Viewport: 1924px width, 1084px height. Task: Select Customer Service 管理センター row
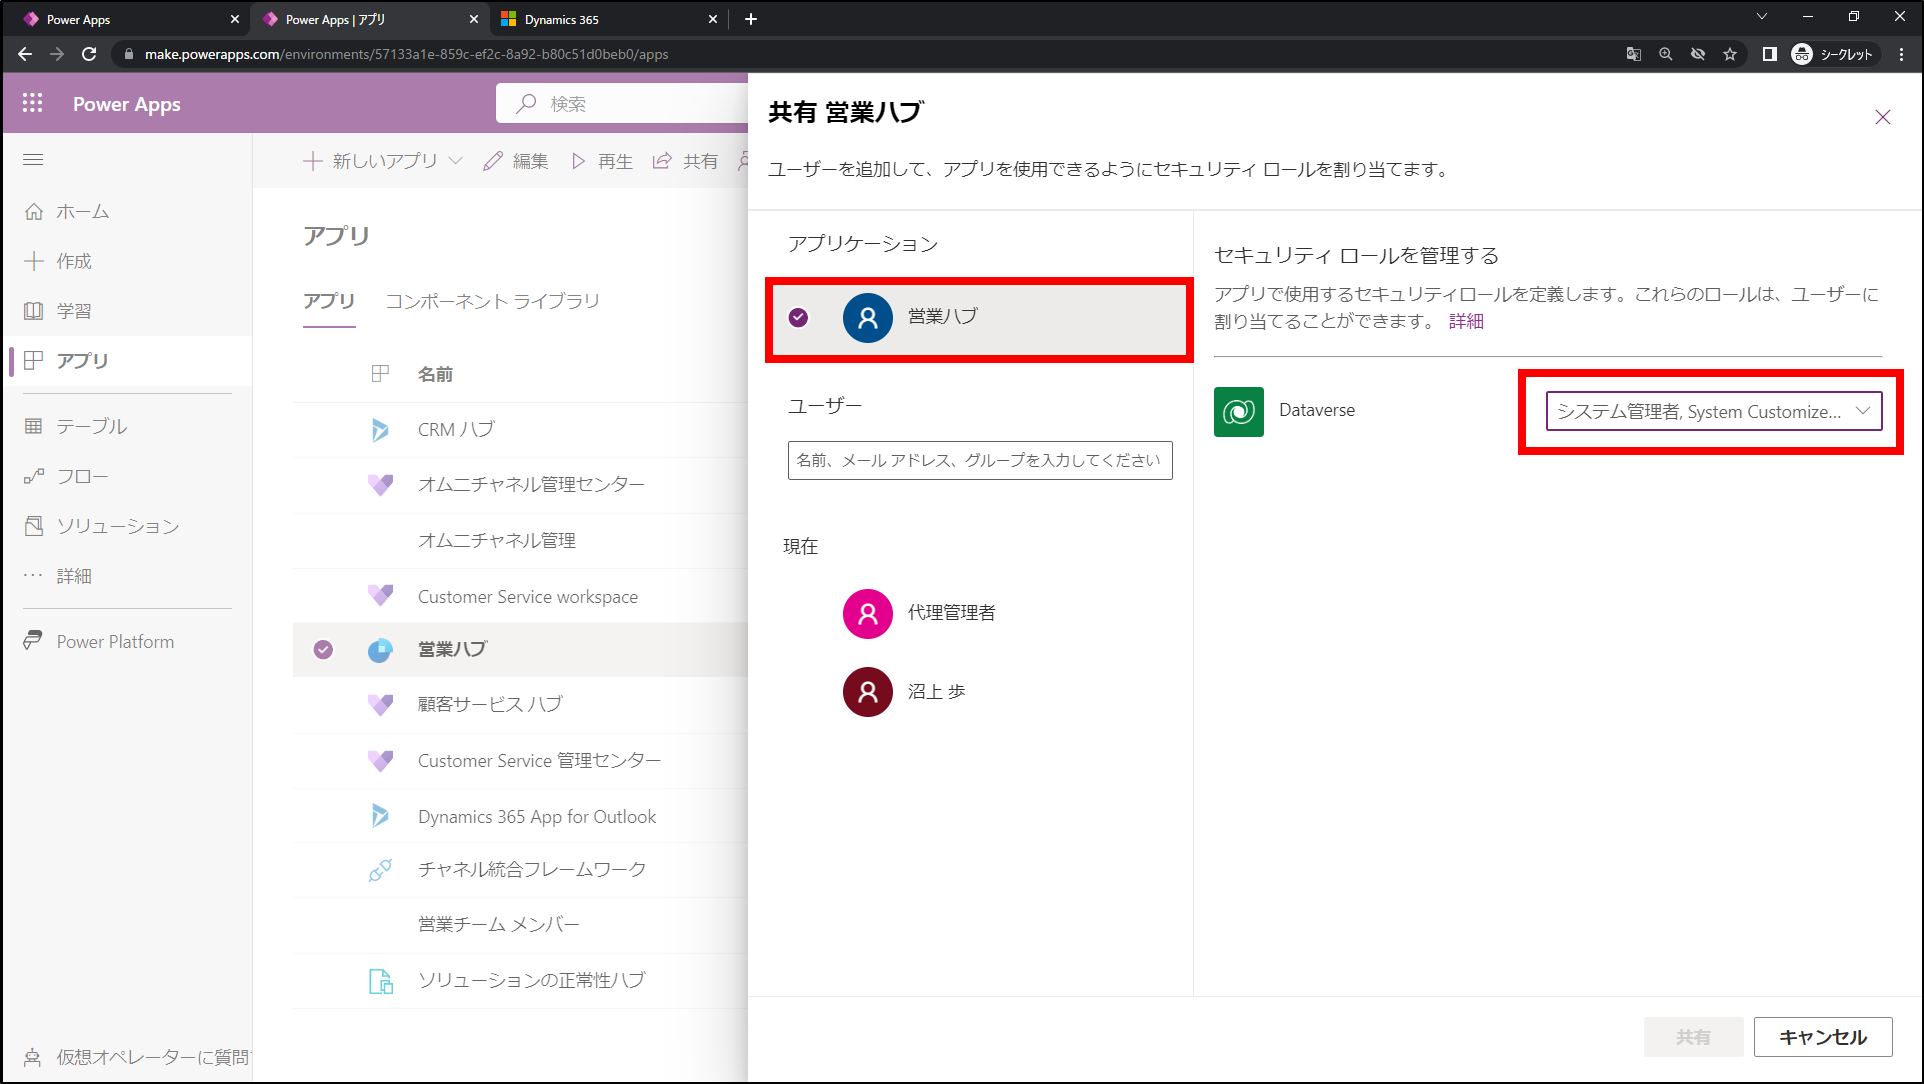coord(520,761)
